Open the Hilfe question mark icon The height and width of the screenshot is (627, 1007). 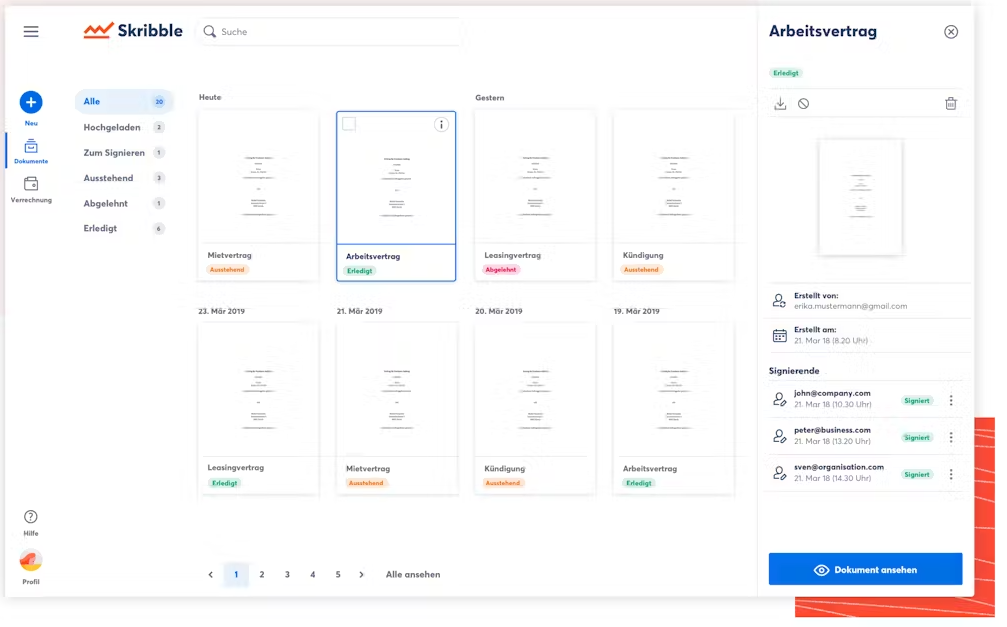(x=31, y=517)
